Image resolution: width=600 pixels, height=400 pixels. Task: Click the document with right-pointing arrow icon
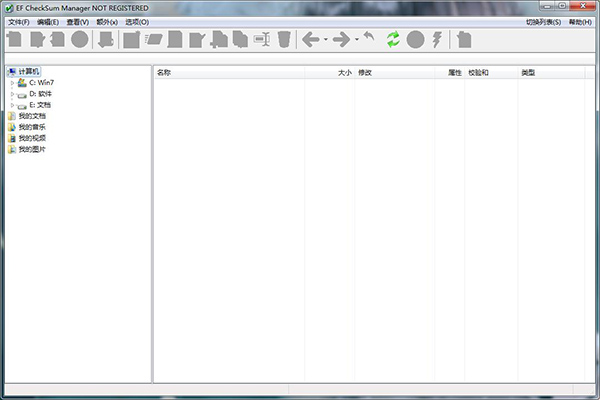click(38, 39)
